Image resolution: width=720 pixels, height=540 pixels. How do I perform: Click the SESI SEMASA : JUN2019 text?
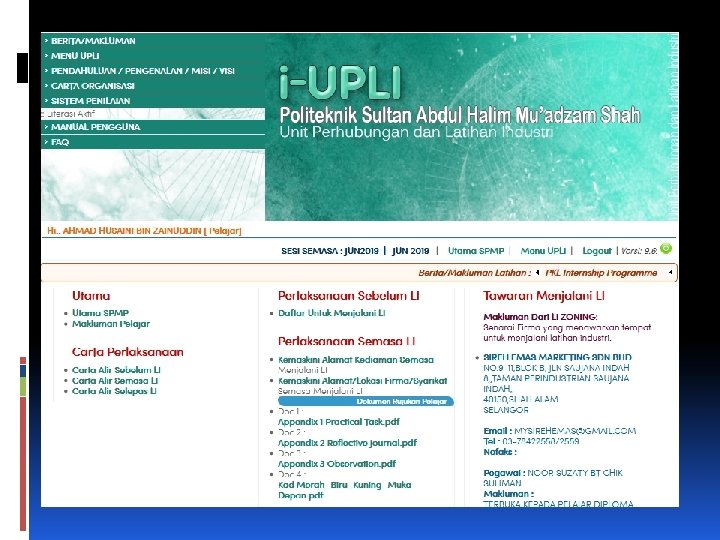point(330,251)
